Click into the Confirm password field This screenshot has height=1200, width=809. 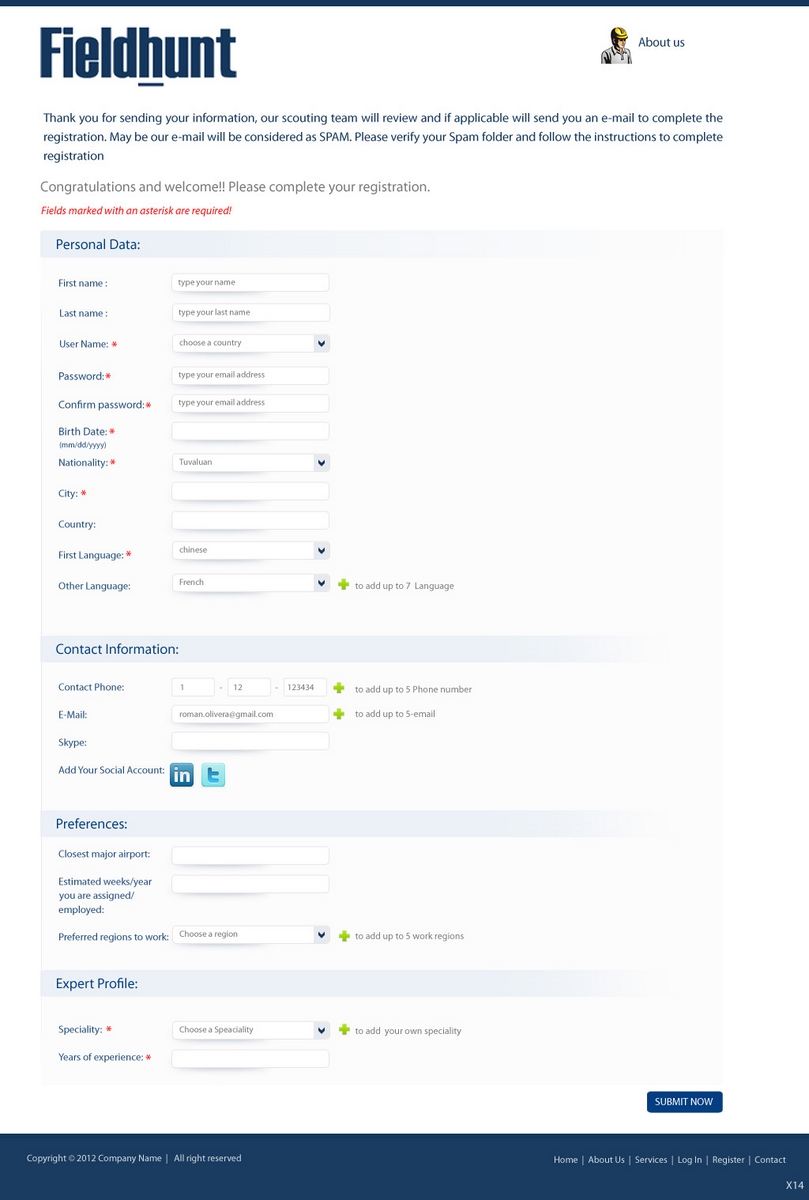coord(250,403)
